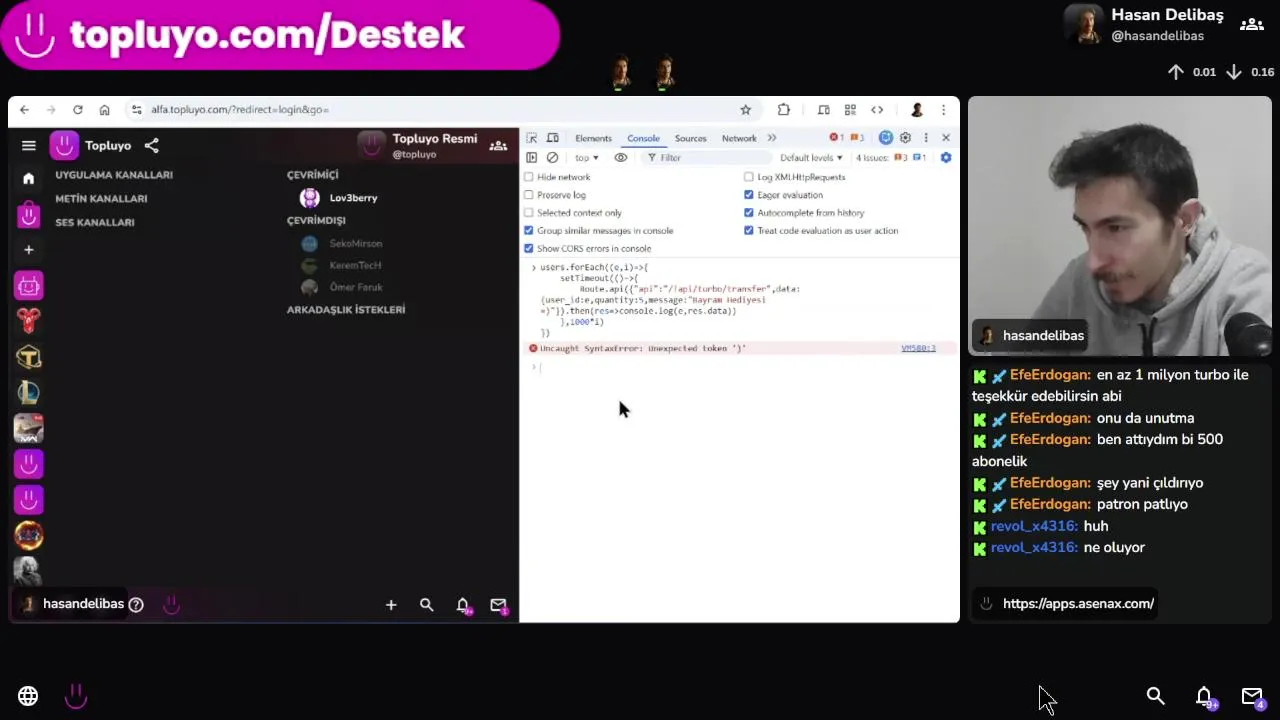Enable the Hide network checkbox

[x=529, y=177]
